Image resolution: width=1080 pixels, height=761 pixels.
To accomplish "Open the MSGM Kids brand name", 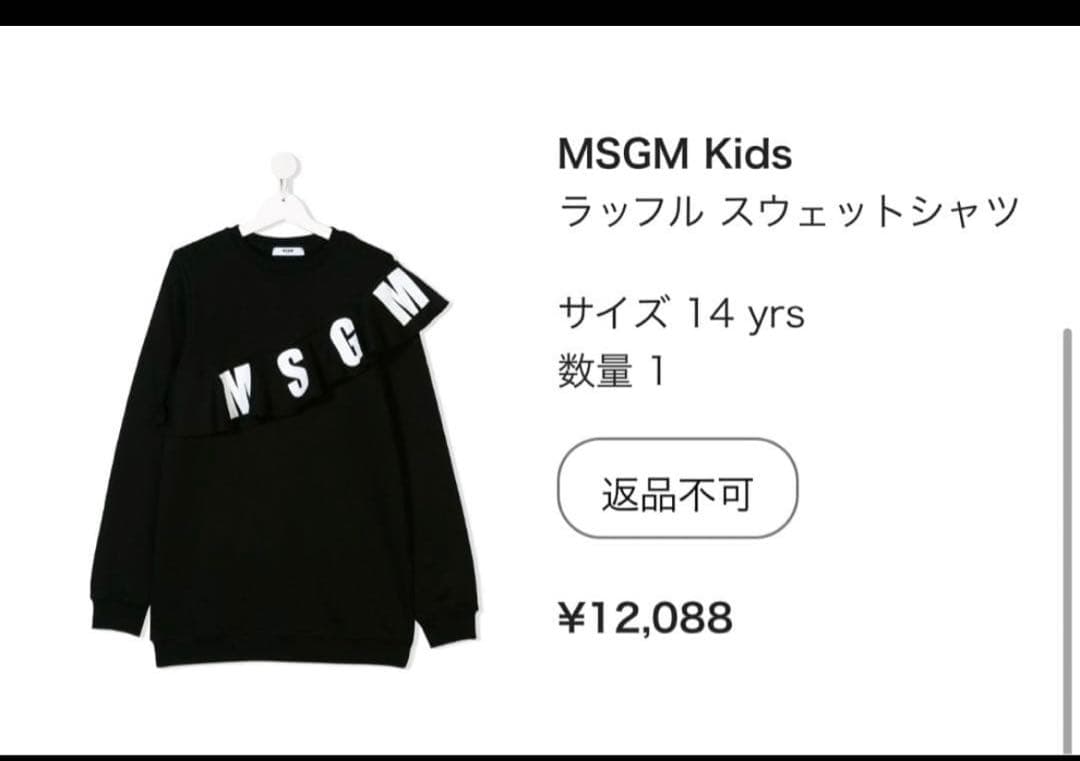I will [675, 153].
